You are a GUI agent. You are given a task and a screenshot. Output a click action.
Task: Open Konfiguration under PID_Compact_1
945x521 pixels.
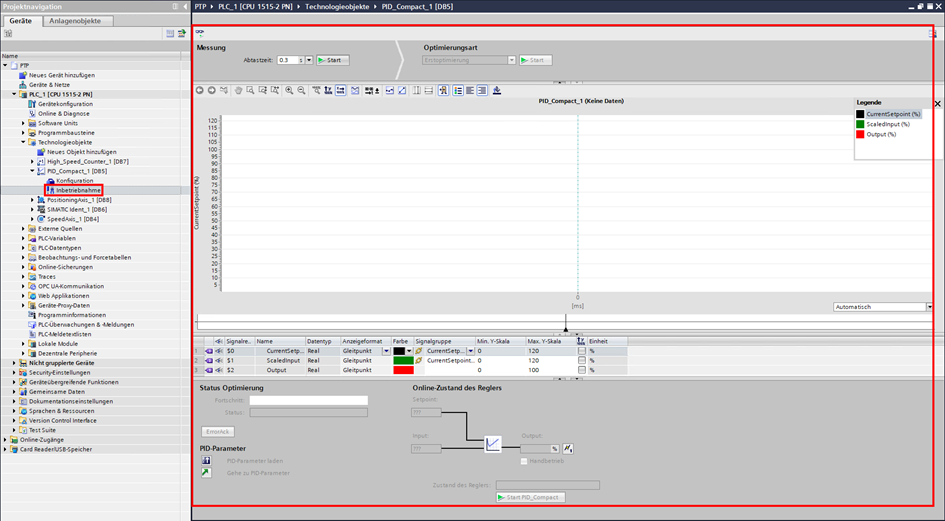[x=74, y=180]
